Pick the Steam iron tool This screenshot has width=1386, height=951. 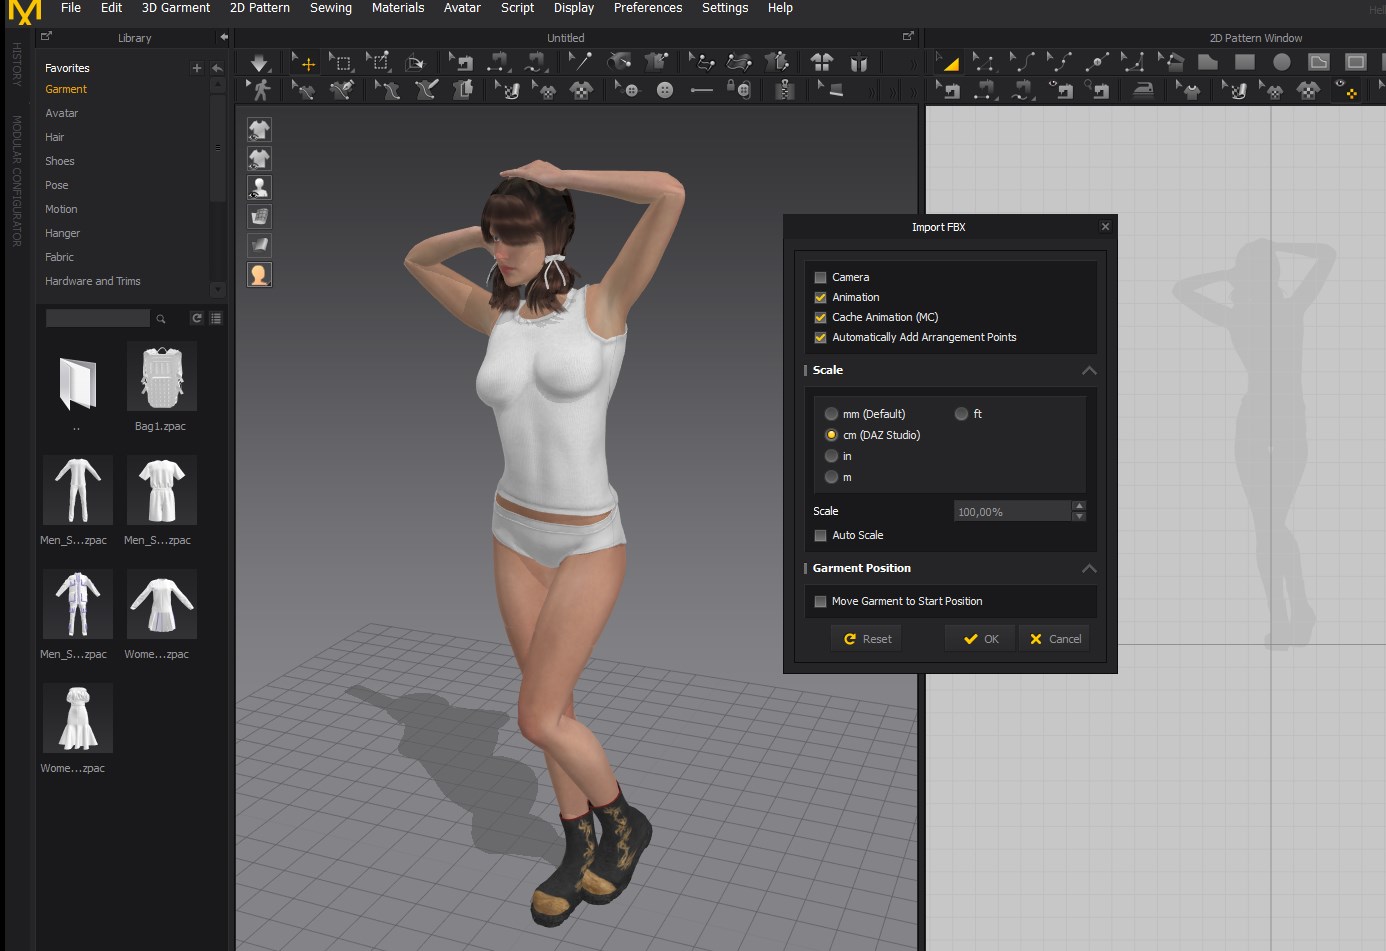coord(1143,90)
